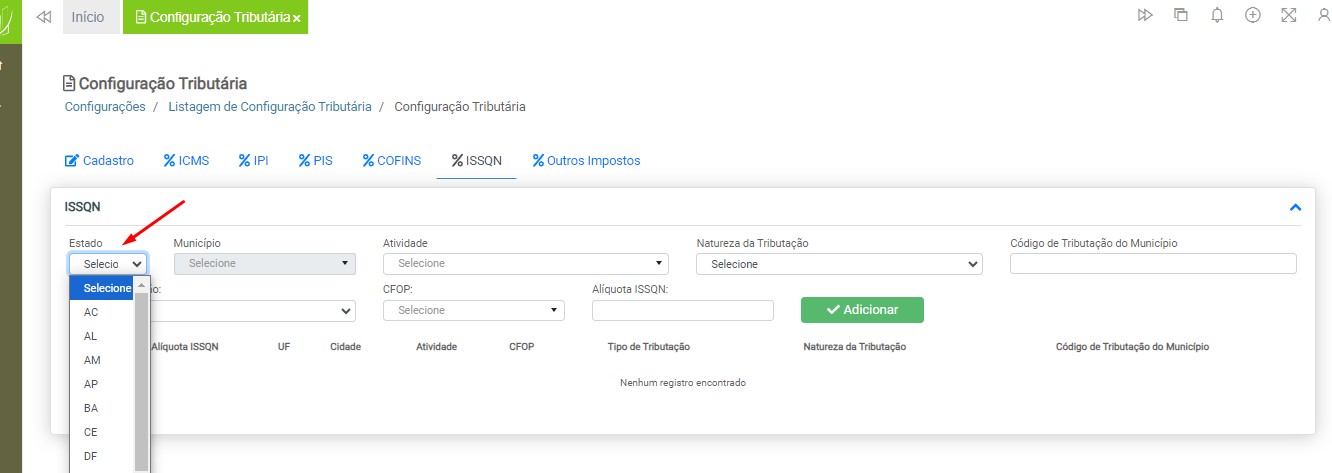Toggle fullscreen with the expand arrows icon
The image size is (1332, 473).
(1288, 15)
